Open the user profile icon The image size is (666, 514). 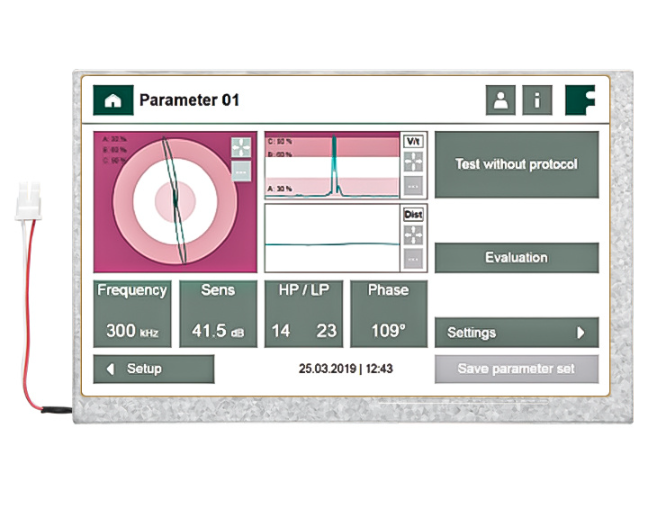[501, 100]
